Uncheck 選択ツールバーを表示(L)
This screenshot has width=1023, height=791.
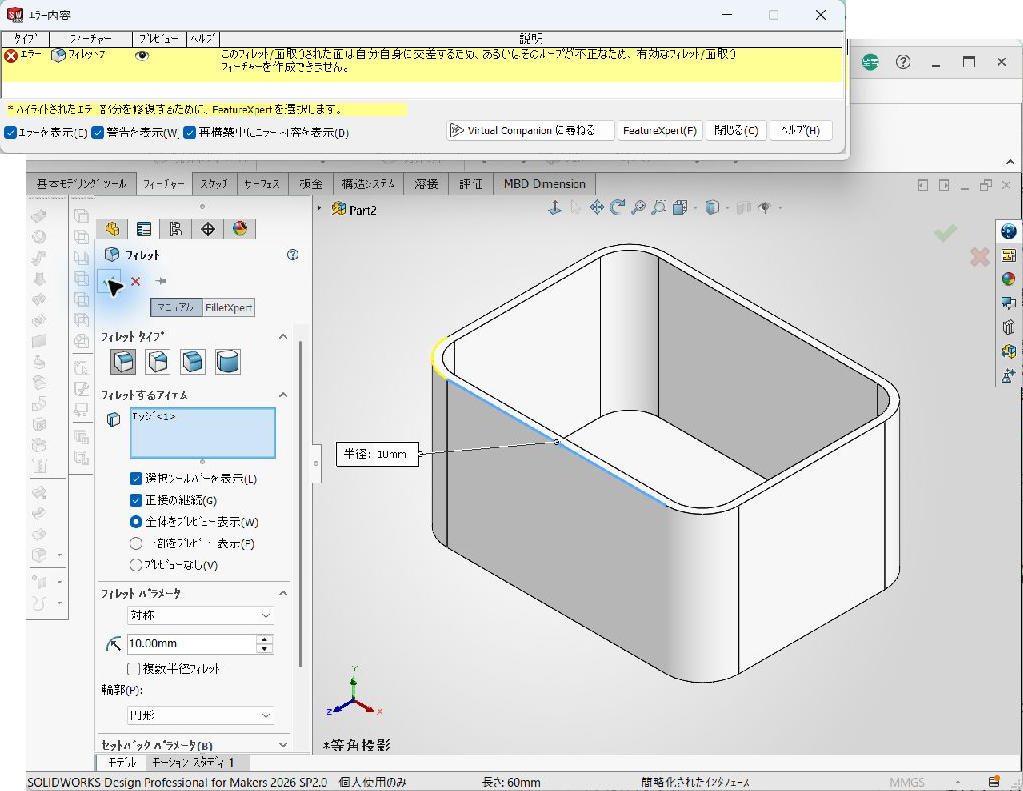136,479
